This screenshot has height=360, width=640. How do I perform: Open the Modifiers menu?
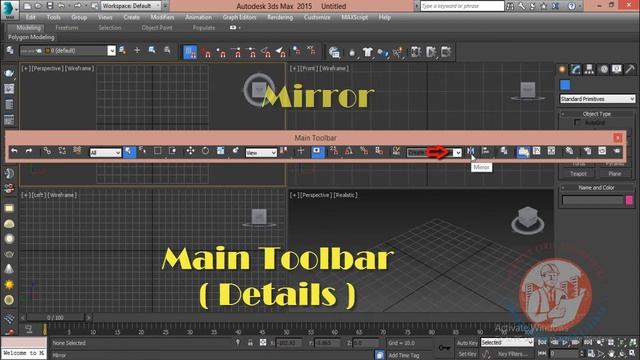[x=162, y=17]
